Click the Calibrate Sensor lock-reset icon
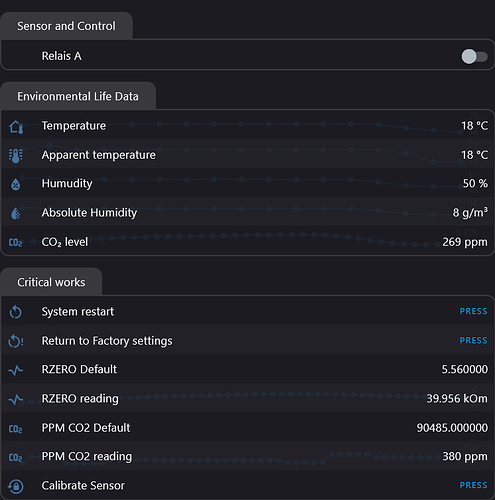The image size is (495, 500). (x=16, y=486)
